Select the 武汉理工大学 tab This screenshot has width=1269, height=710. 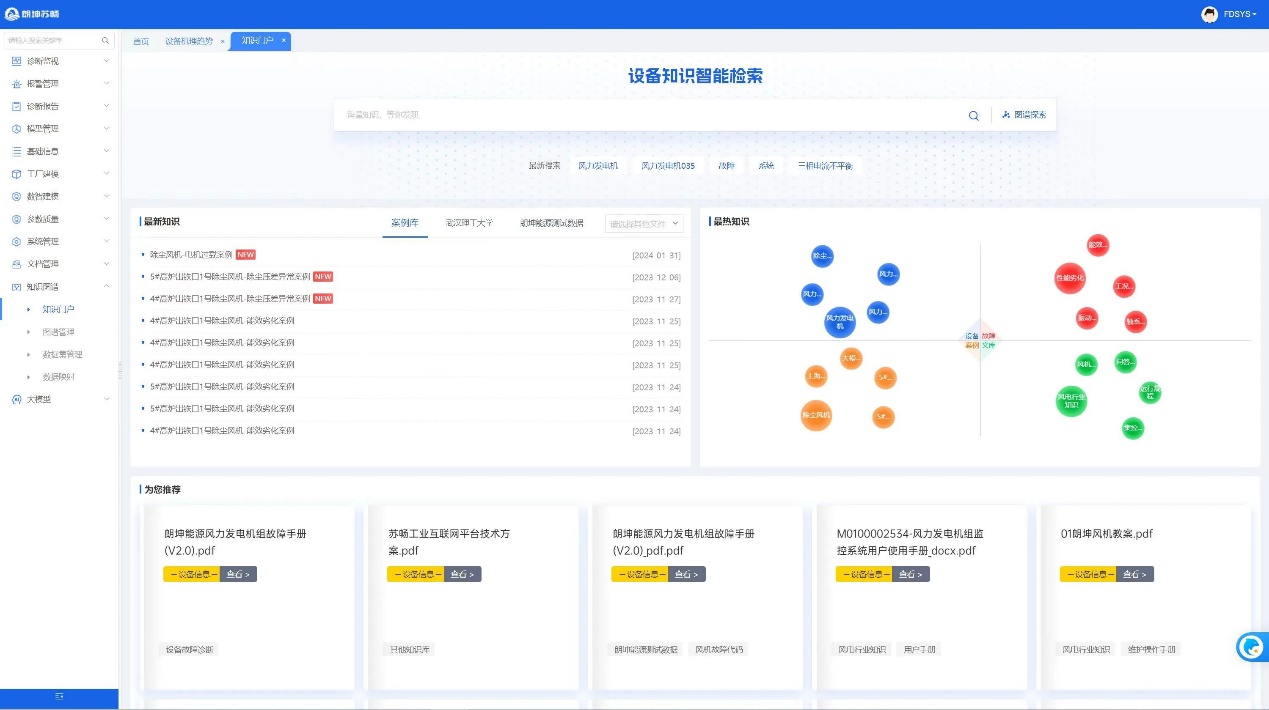469,224
